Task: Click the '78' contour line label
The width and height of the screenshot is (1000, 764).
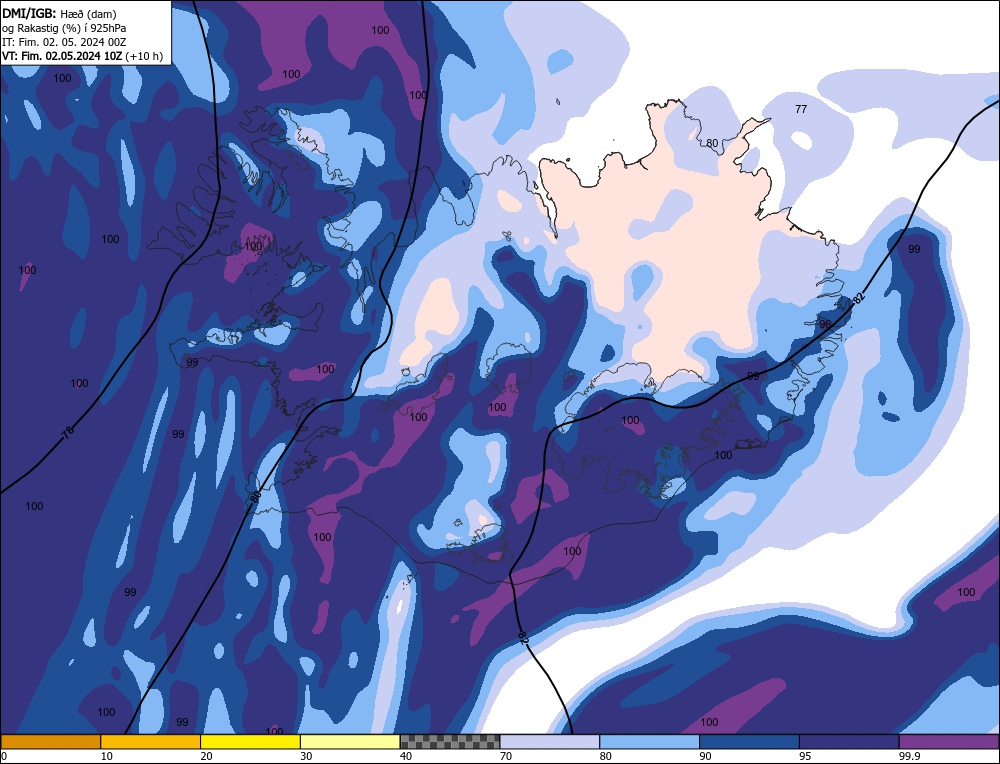Action: (x=68, y=432)
